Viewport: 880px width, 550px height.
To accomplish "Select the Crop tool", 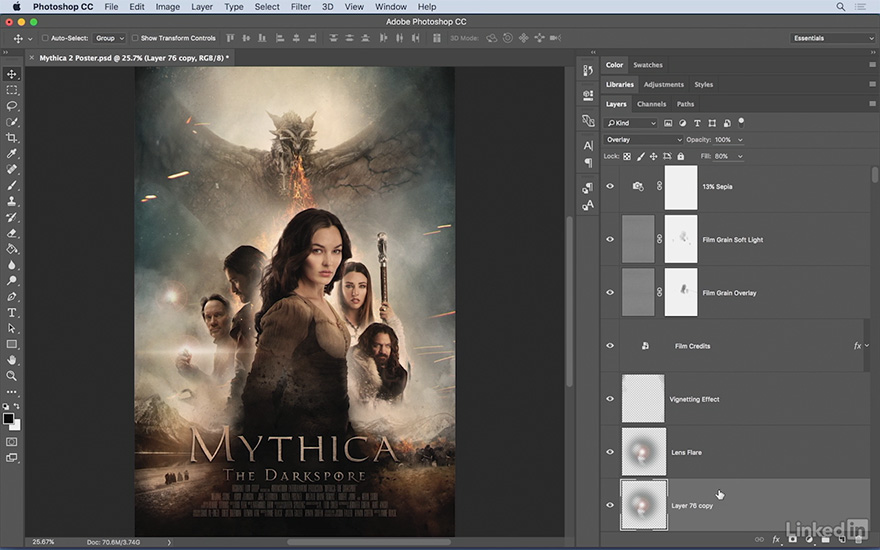I will pos(11,138).
